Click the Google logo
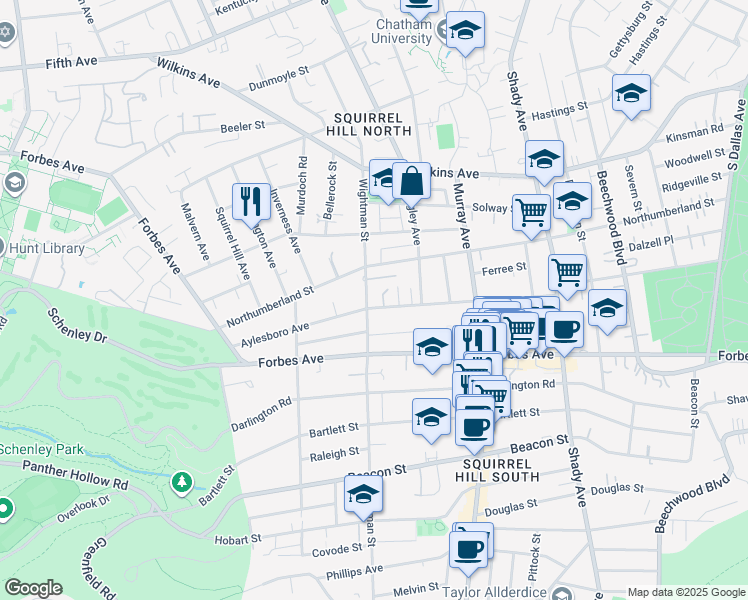This screenshot has height=600, width=748. (x=33, y=588)
